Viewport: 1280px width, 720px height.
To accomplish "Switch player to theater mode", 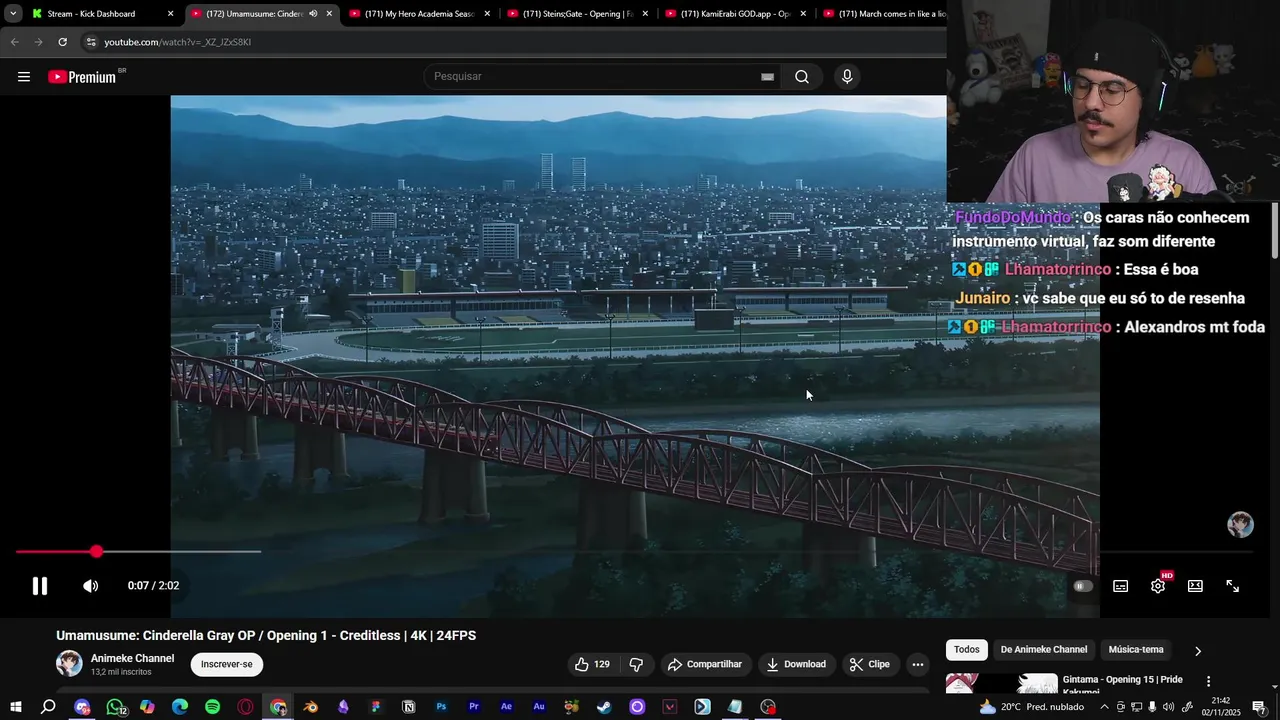I will click(x=1195, y=586).
